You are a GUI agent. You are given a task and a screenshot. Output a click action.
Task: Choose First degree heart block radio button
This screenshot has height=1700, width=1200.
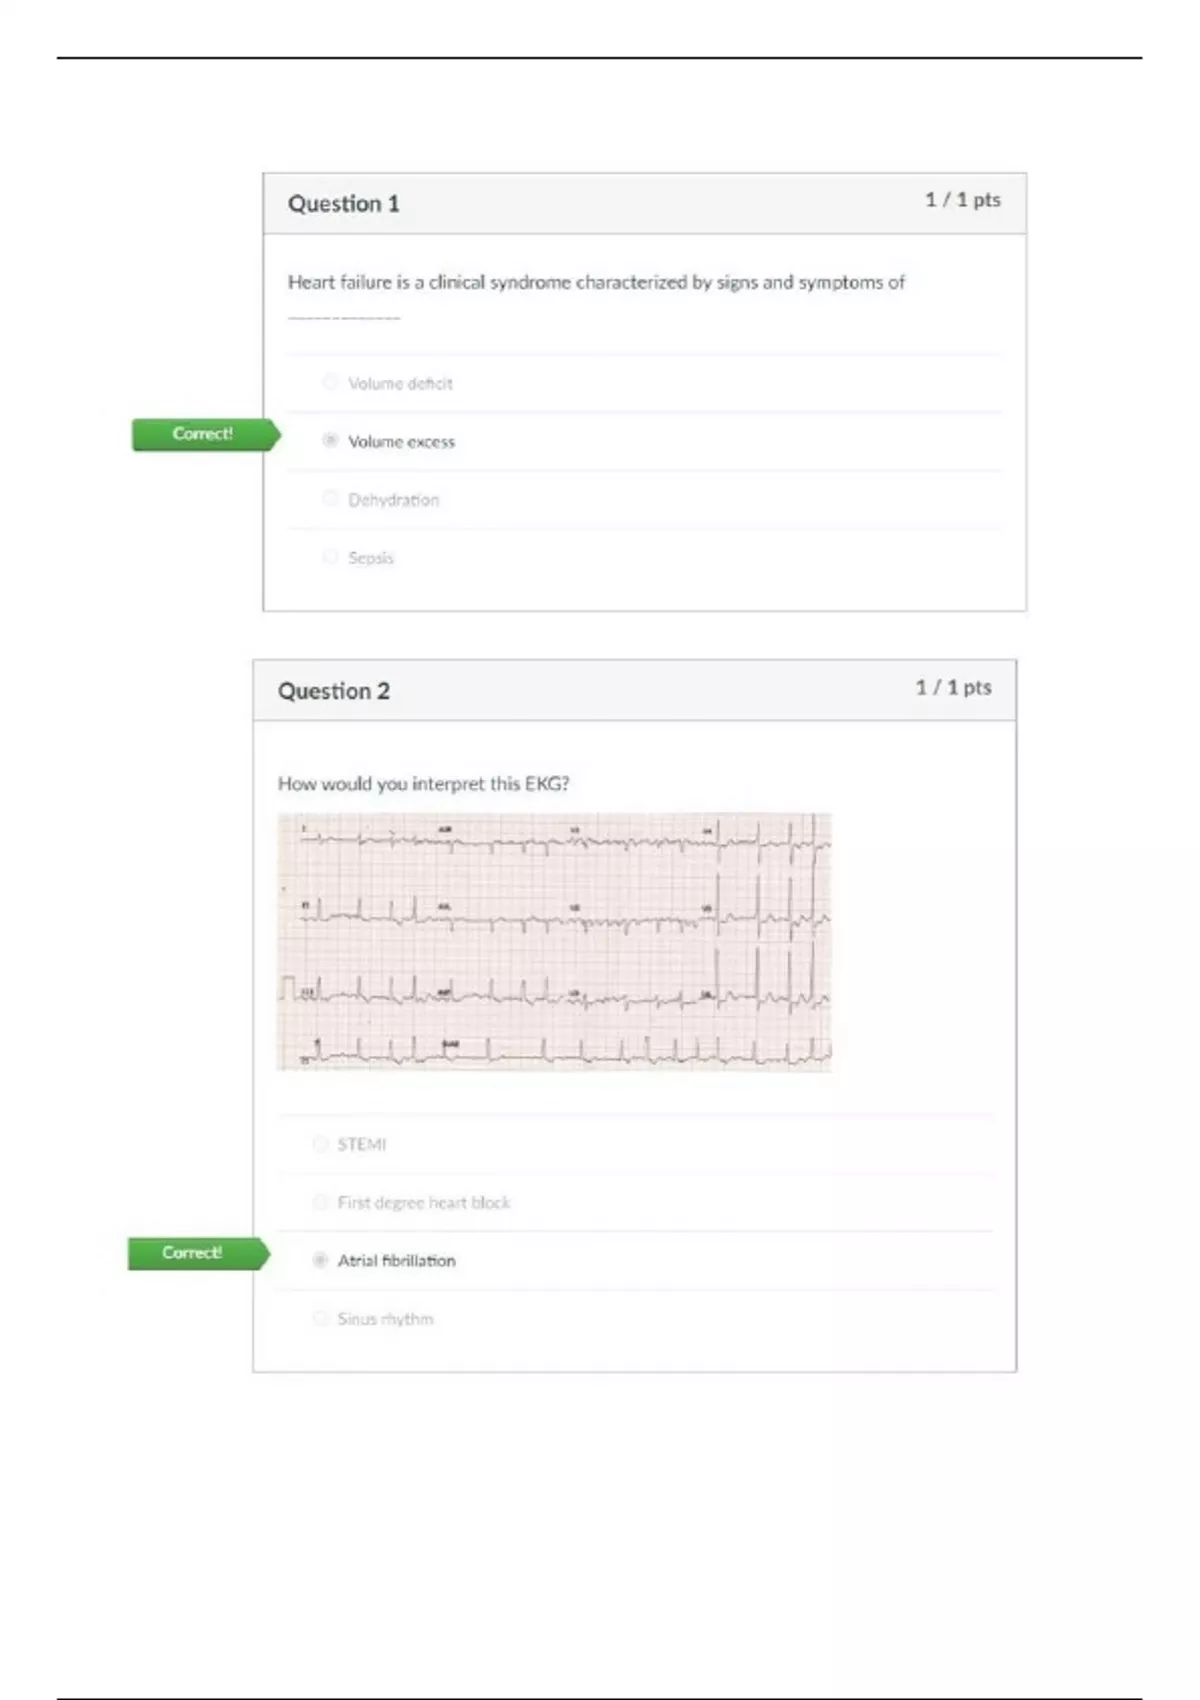click(x=320, y=1201)
